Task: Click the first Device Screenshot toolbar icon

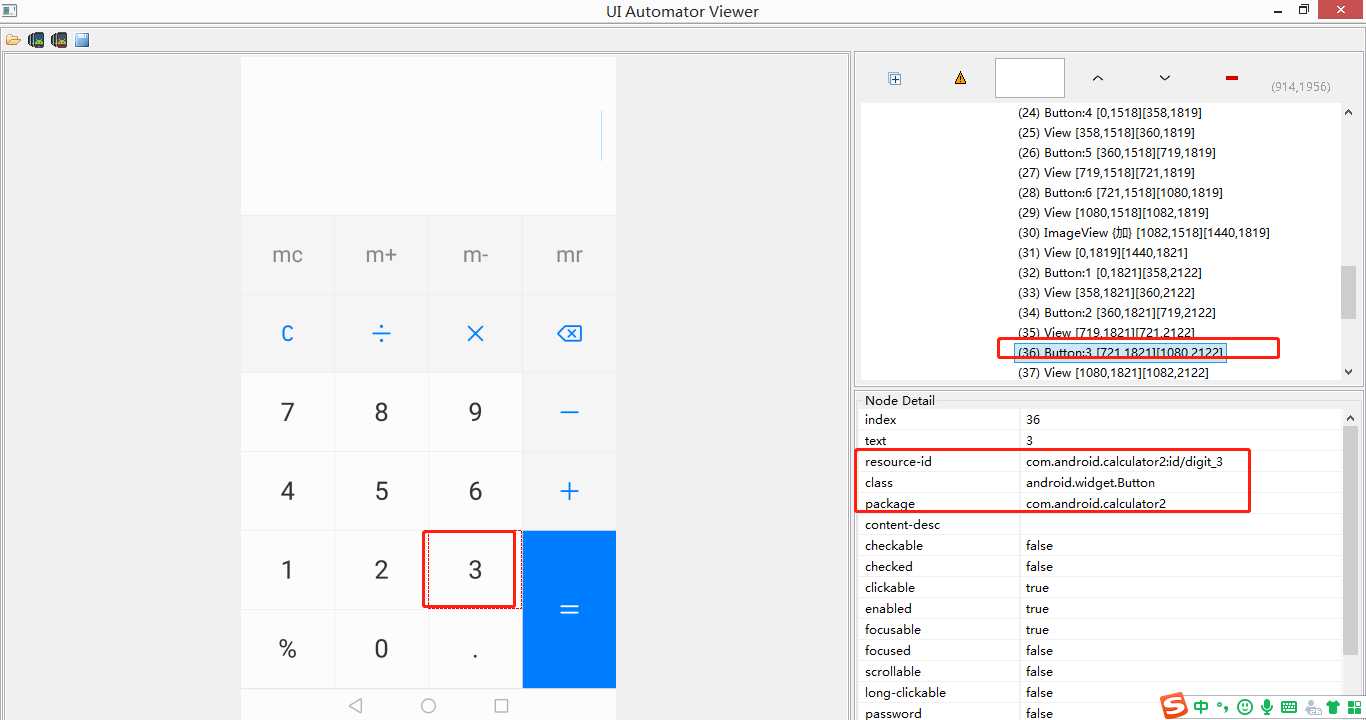Action: 36,40
